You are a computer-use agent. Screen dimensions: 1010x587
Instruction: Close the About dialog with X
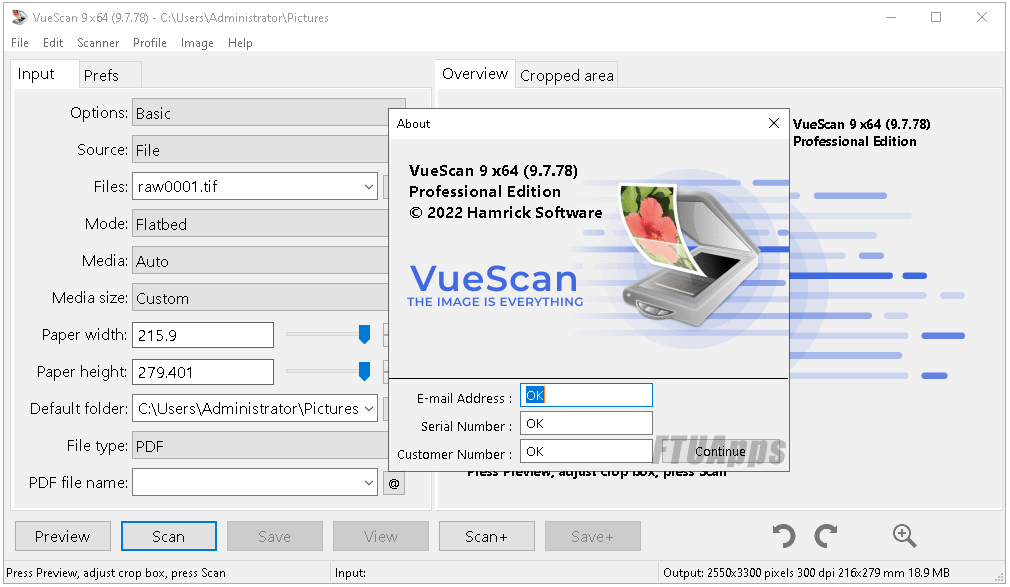click(774, 123)
